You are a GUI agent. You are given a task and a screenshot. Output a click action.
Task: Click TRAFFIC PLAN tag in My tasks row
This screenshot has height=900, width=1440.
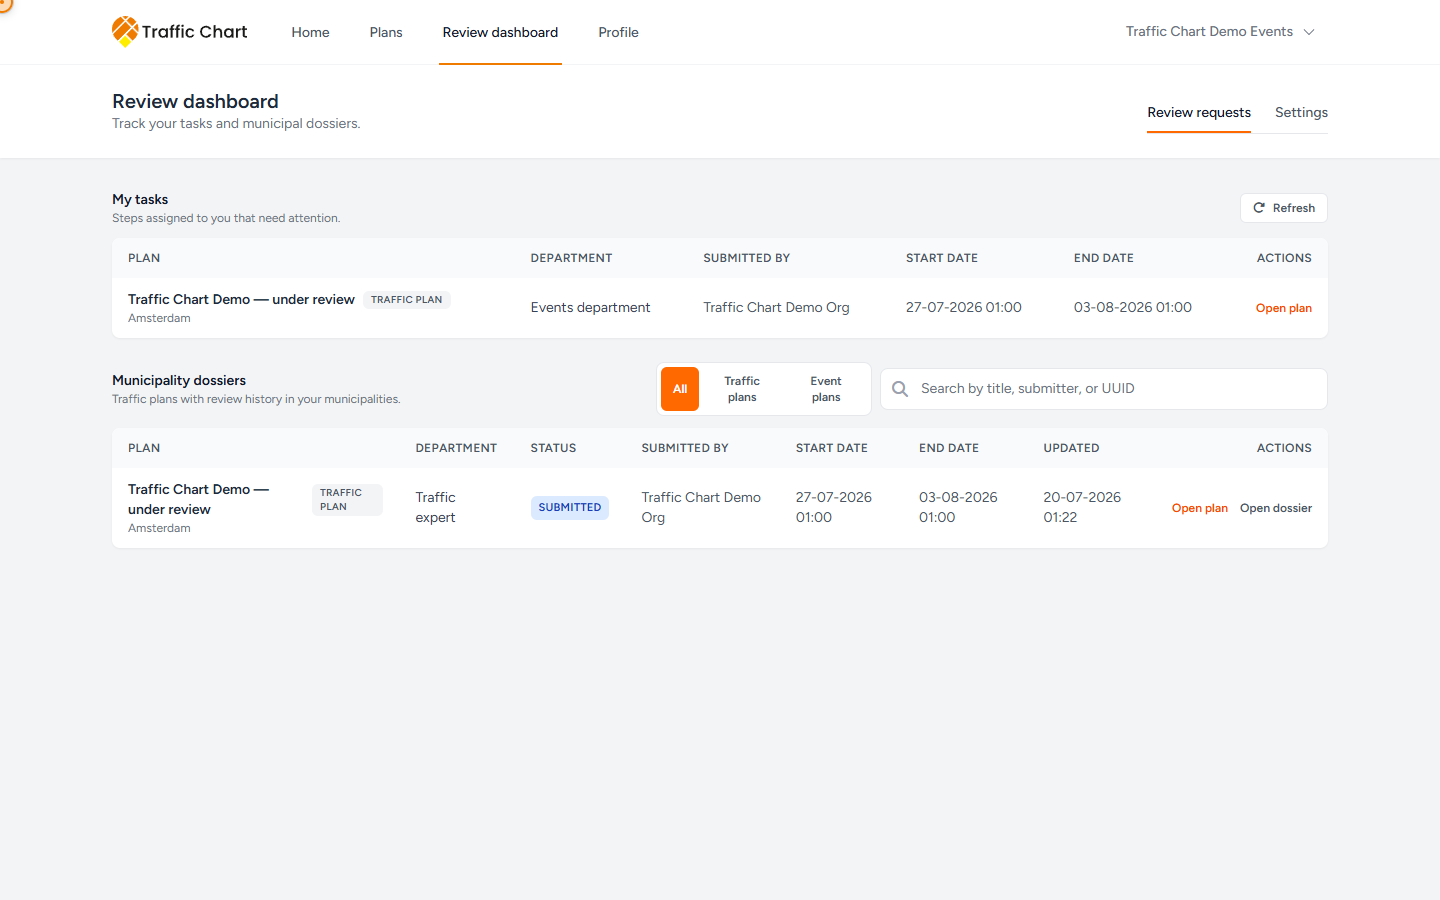pos(406,300)
